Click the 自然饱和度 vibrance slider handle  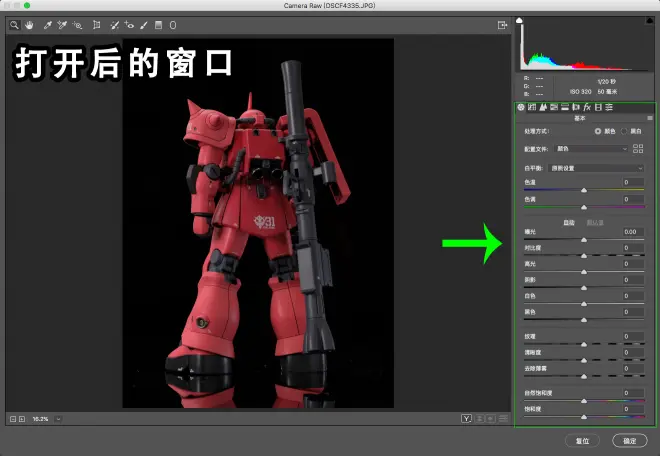click(584, 401)
